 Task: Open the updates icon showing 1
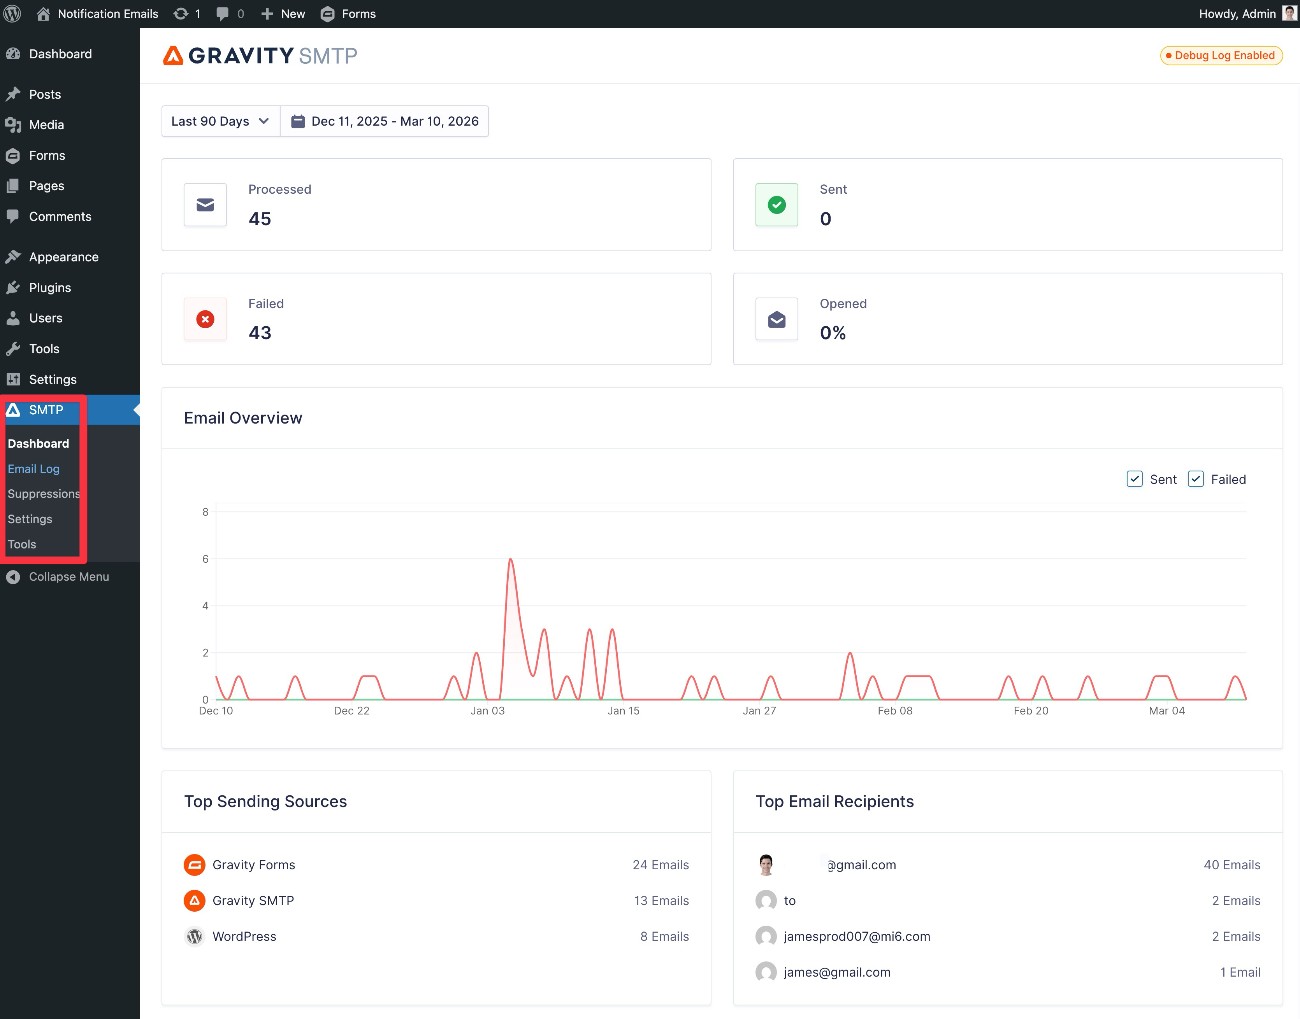187,14
